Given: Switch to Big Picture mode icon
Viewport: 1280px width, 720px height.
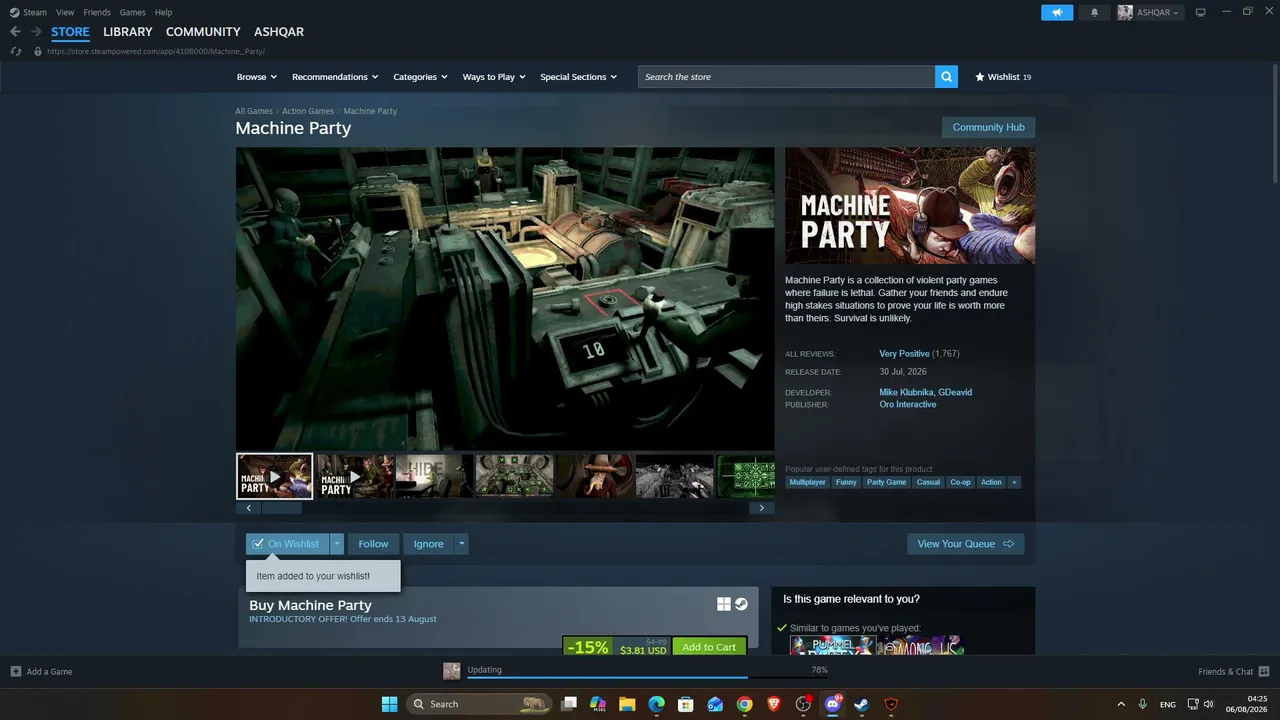Looking at the screenshot, I should tap(1201, 12).
